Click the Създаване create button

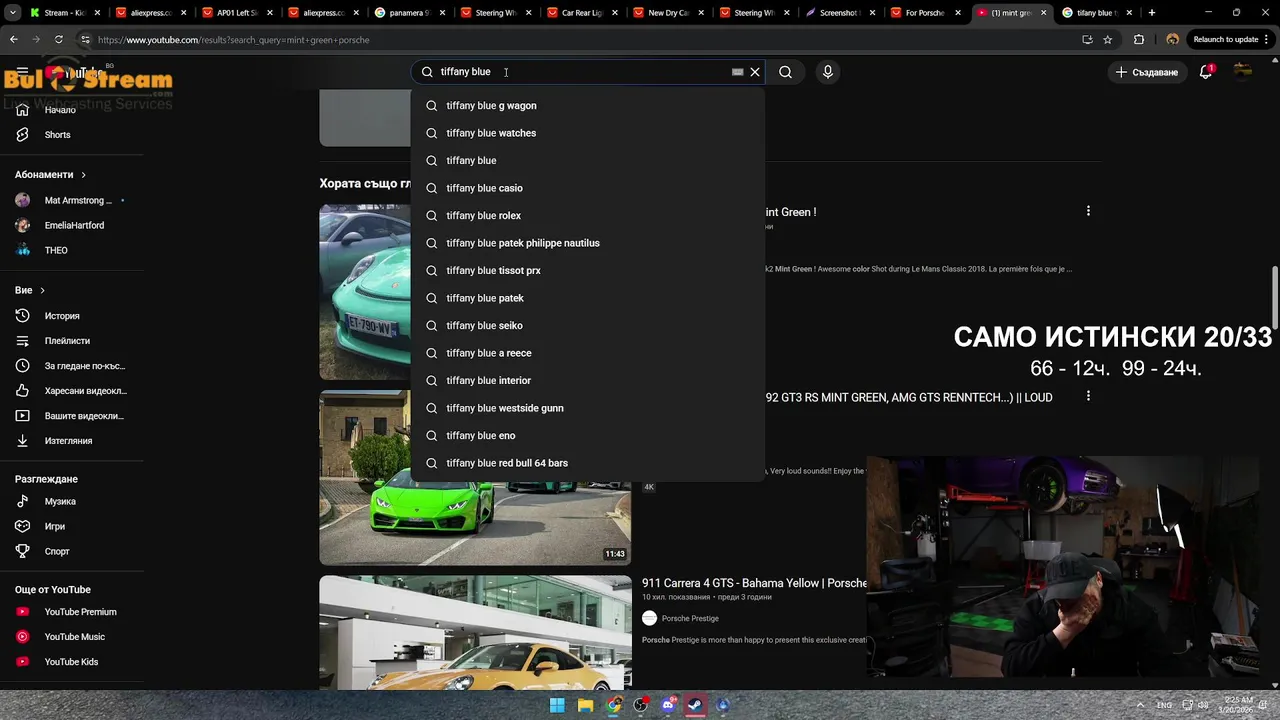[x=1147, y=72]
